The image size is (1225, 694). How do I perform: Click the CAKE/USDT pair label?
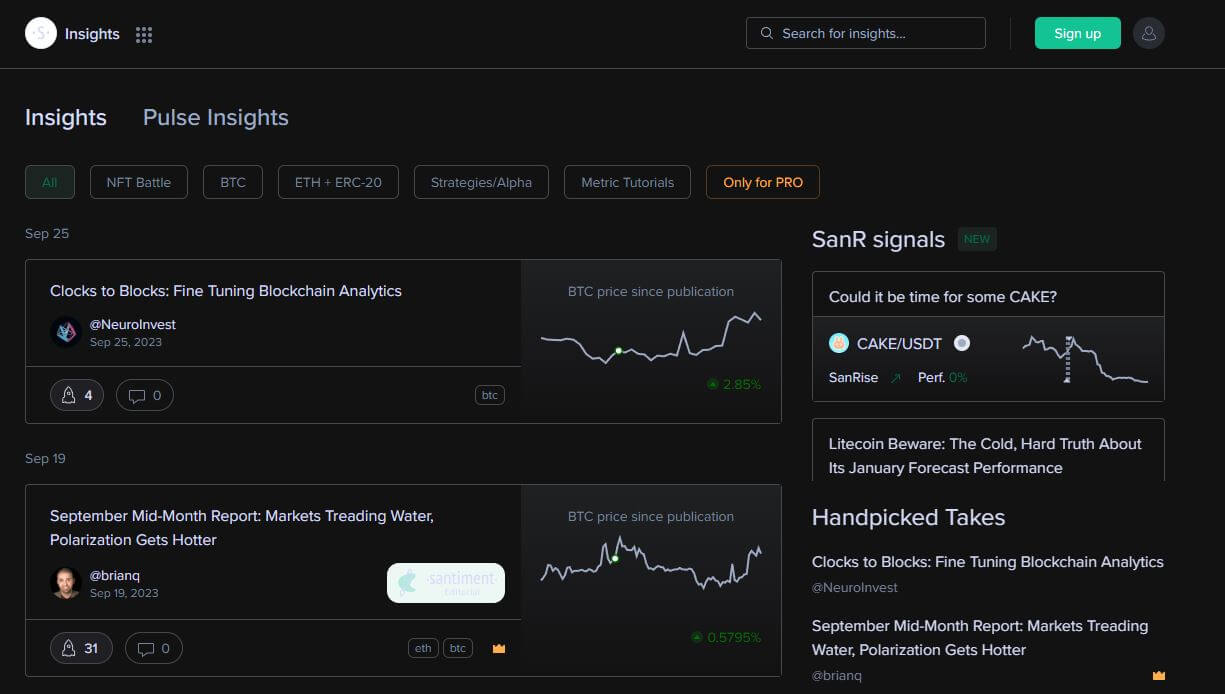coord(900,343)
